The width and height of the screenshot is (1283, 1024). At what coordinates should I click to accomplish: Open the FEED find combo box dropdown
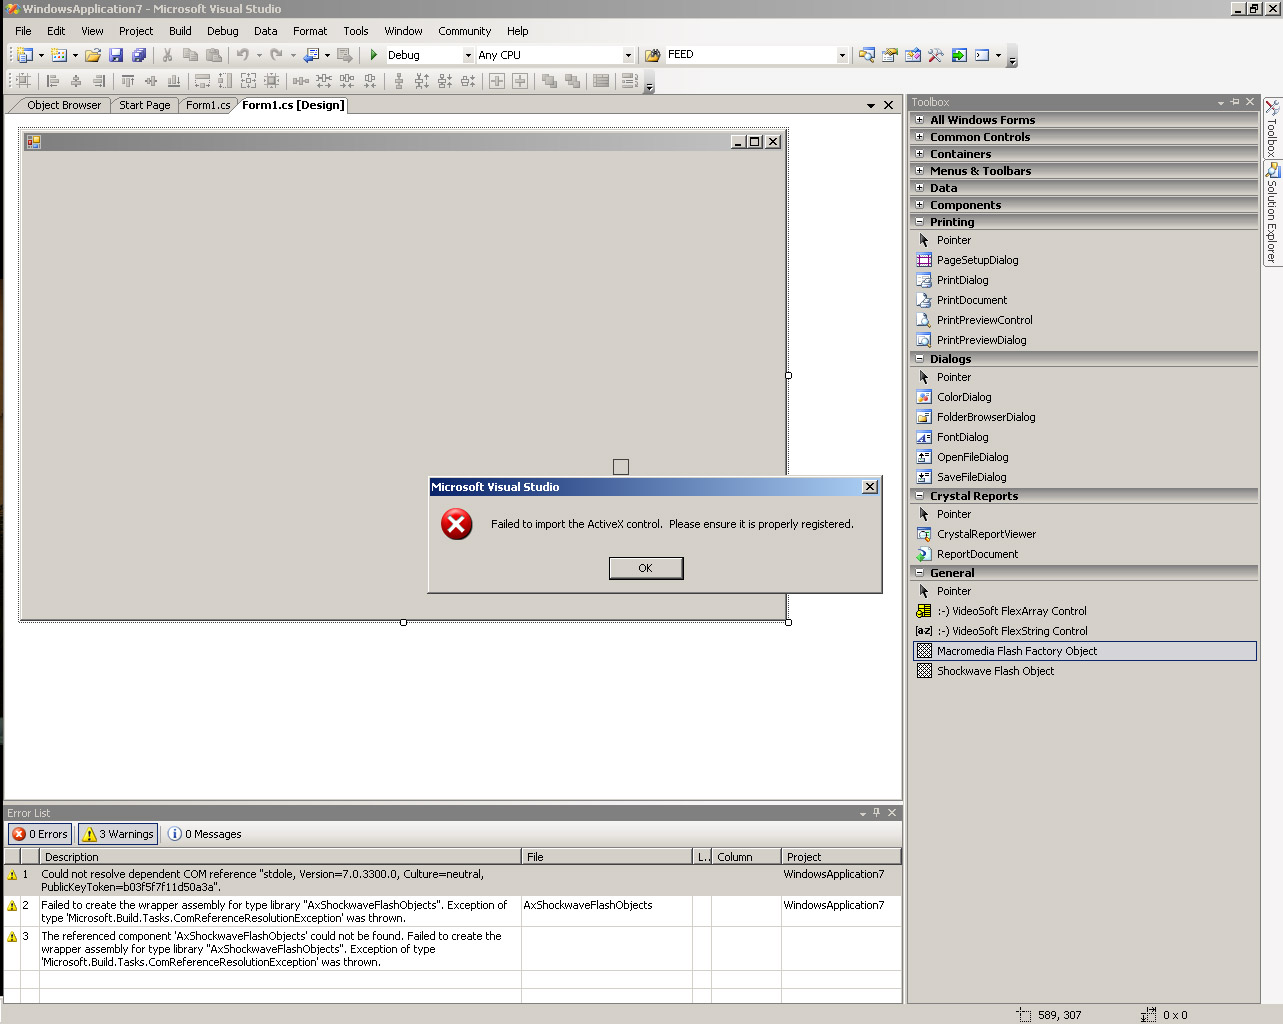[x=842, y=55]
